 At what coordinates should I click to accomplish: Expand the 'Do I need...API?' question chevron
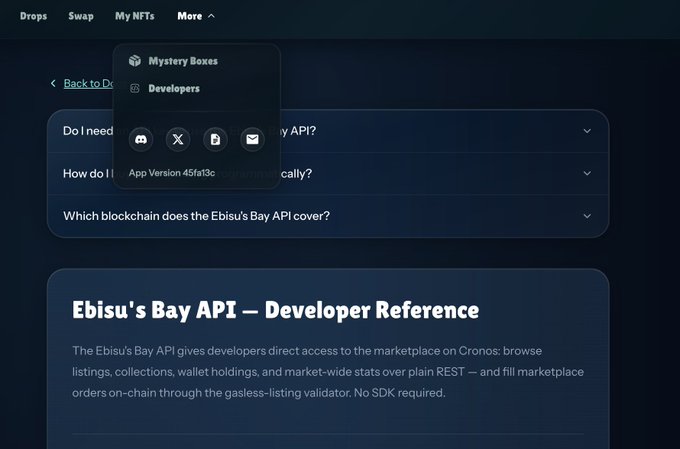click(587, 131)
